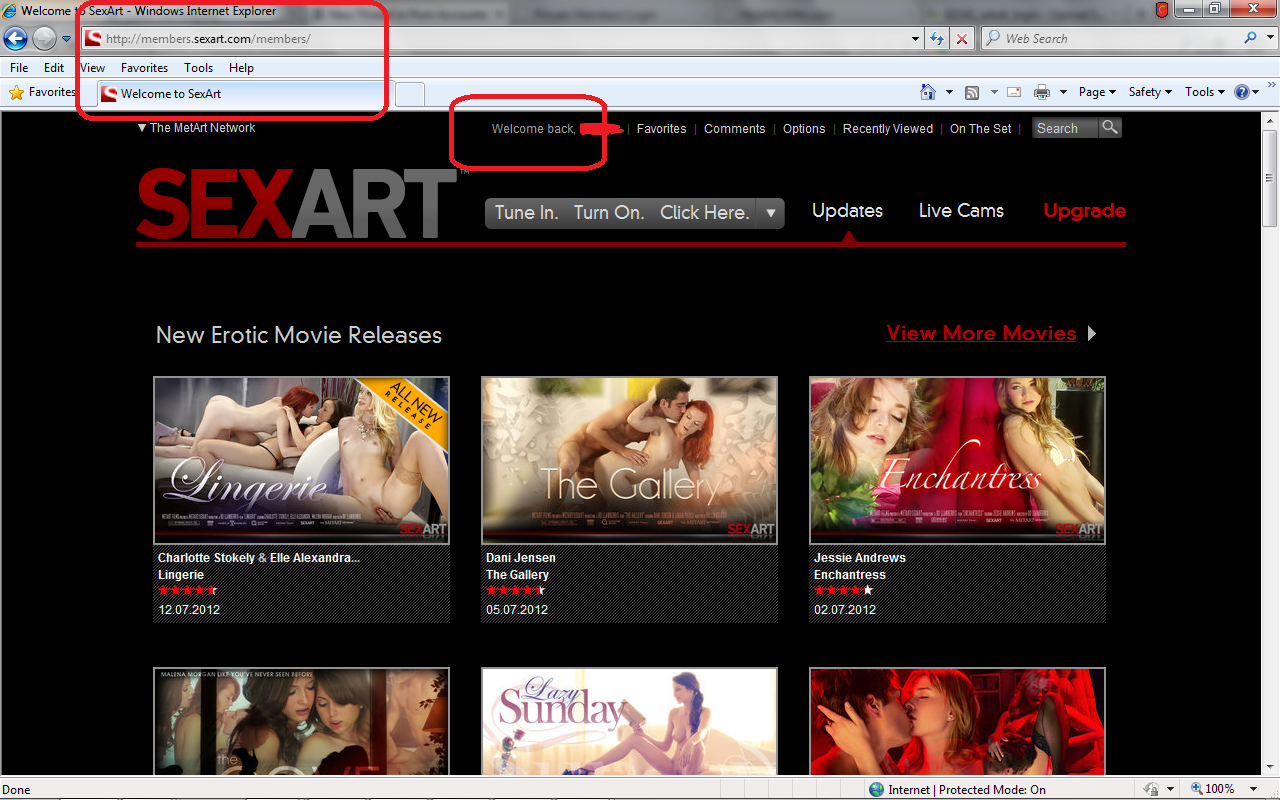1280x800 pixels.
Task: Stop page loading with the red X
Action: pyautogui.click(x=962, y=39)
